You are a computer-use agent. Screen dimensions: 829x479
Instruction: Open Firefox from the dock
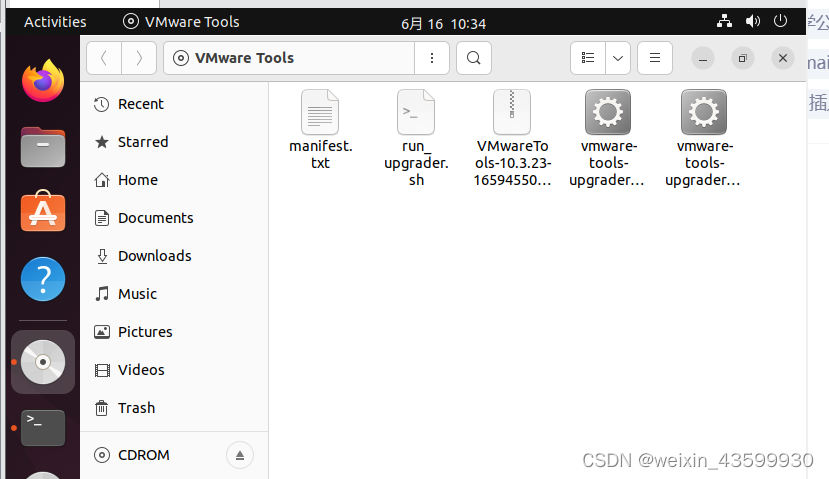click(43, 80)
